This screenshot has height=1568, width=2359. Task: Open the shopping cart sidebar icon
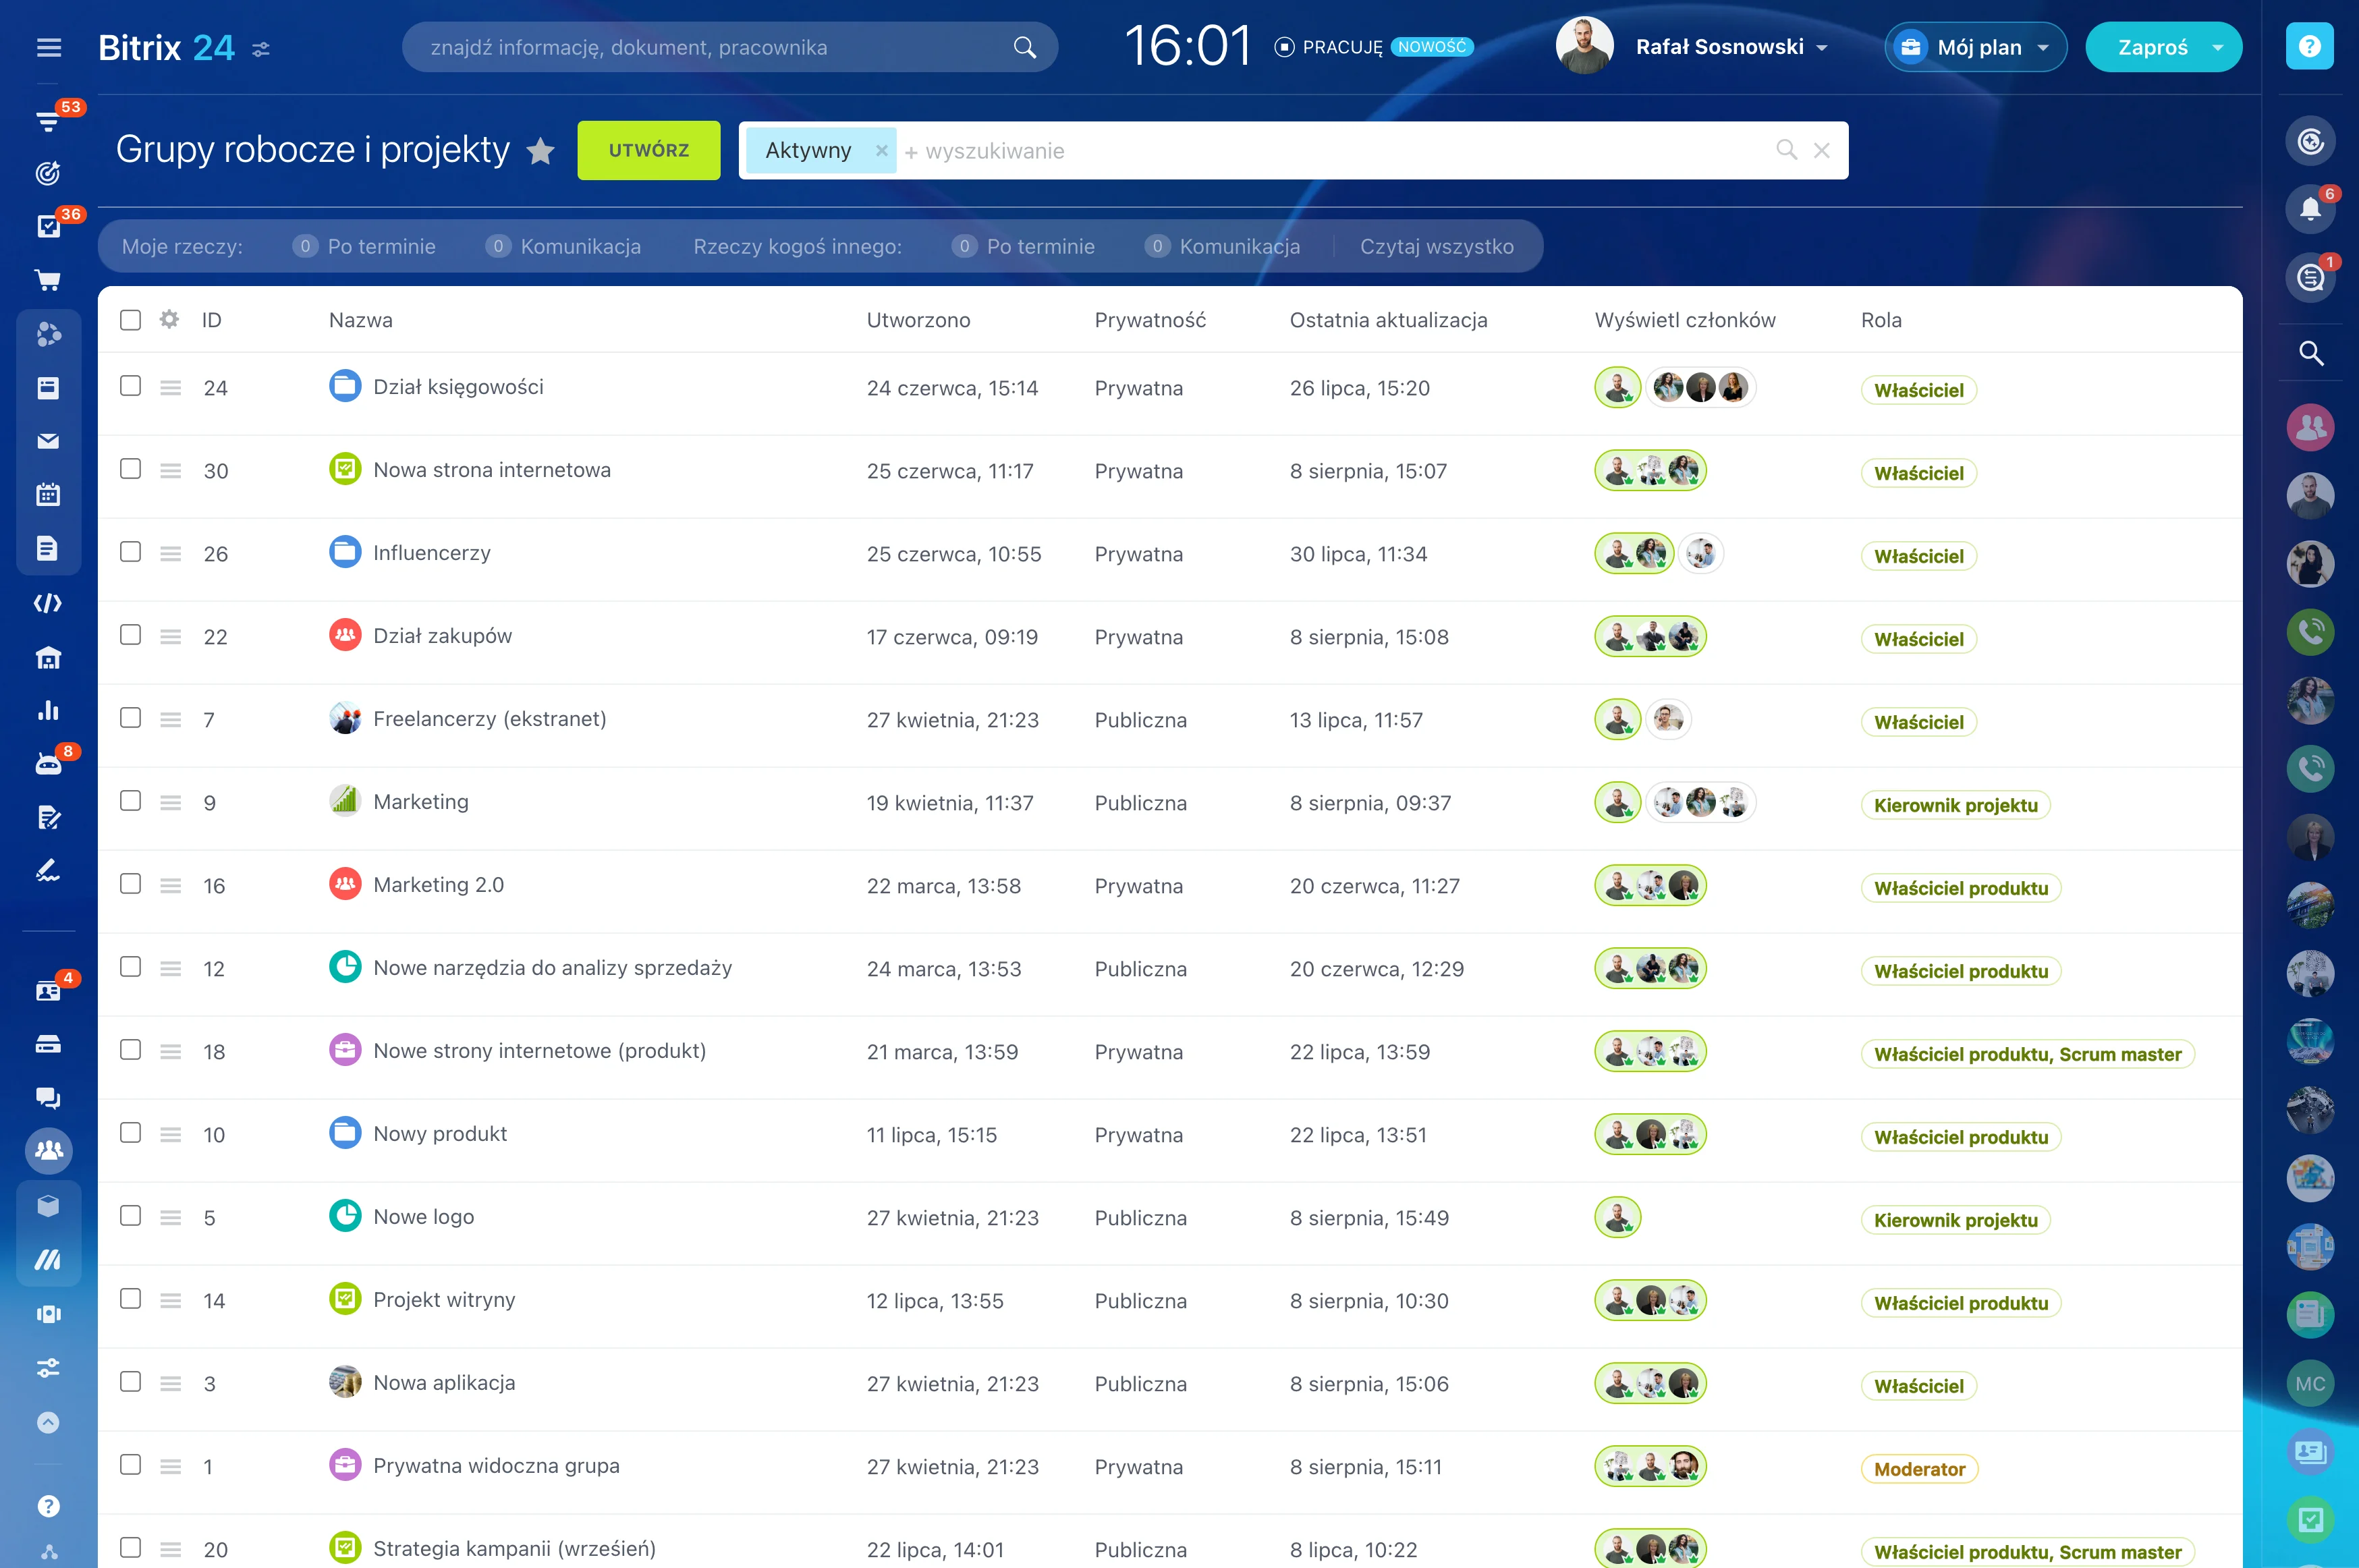48,281
